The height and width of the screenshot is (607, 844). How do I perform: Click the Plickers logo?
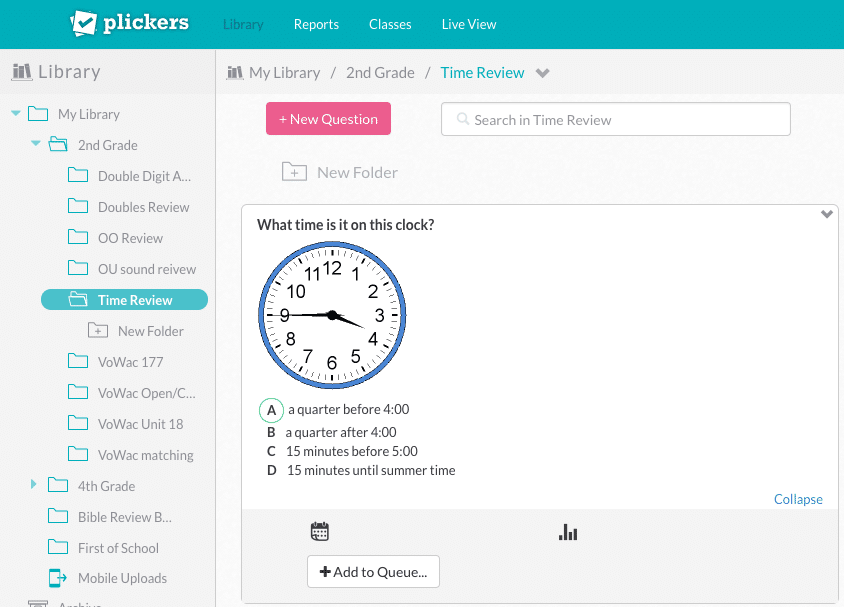(x=129, y=23)
